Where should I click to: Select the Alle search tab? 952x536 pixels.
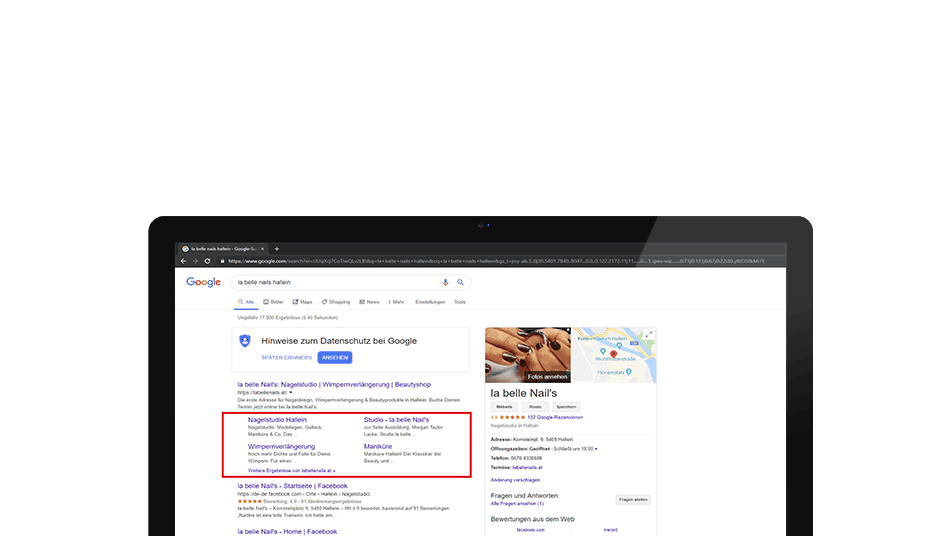pyautogui.click(x=246, y=302)
